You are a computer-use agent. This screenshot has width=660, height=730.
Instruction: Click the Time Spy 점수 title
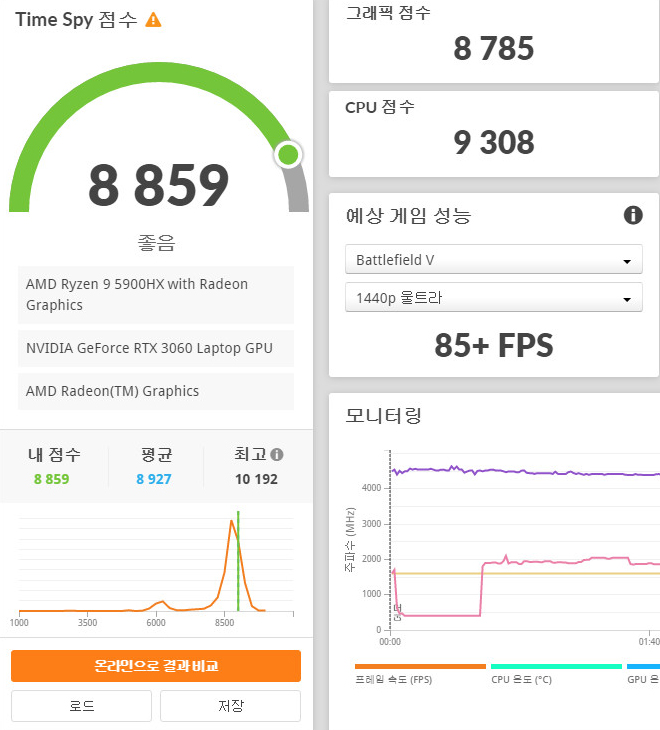pyautogui.click(x=76, y=20)
